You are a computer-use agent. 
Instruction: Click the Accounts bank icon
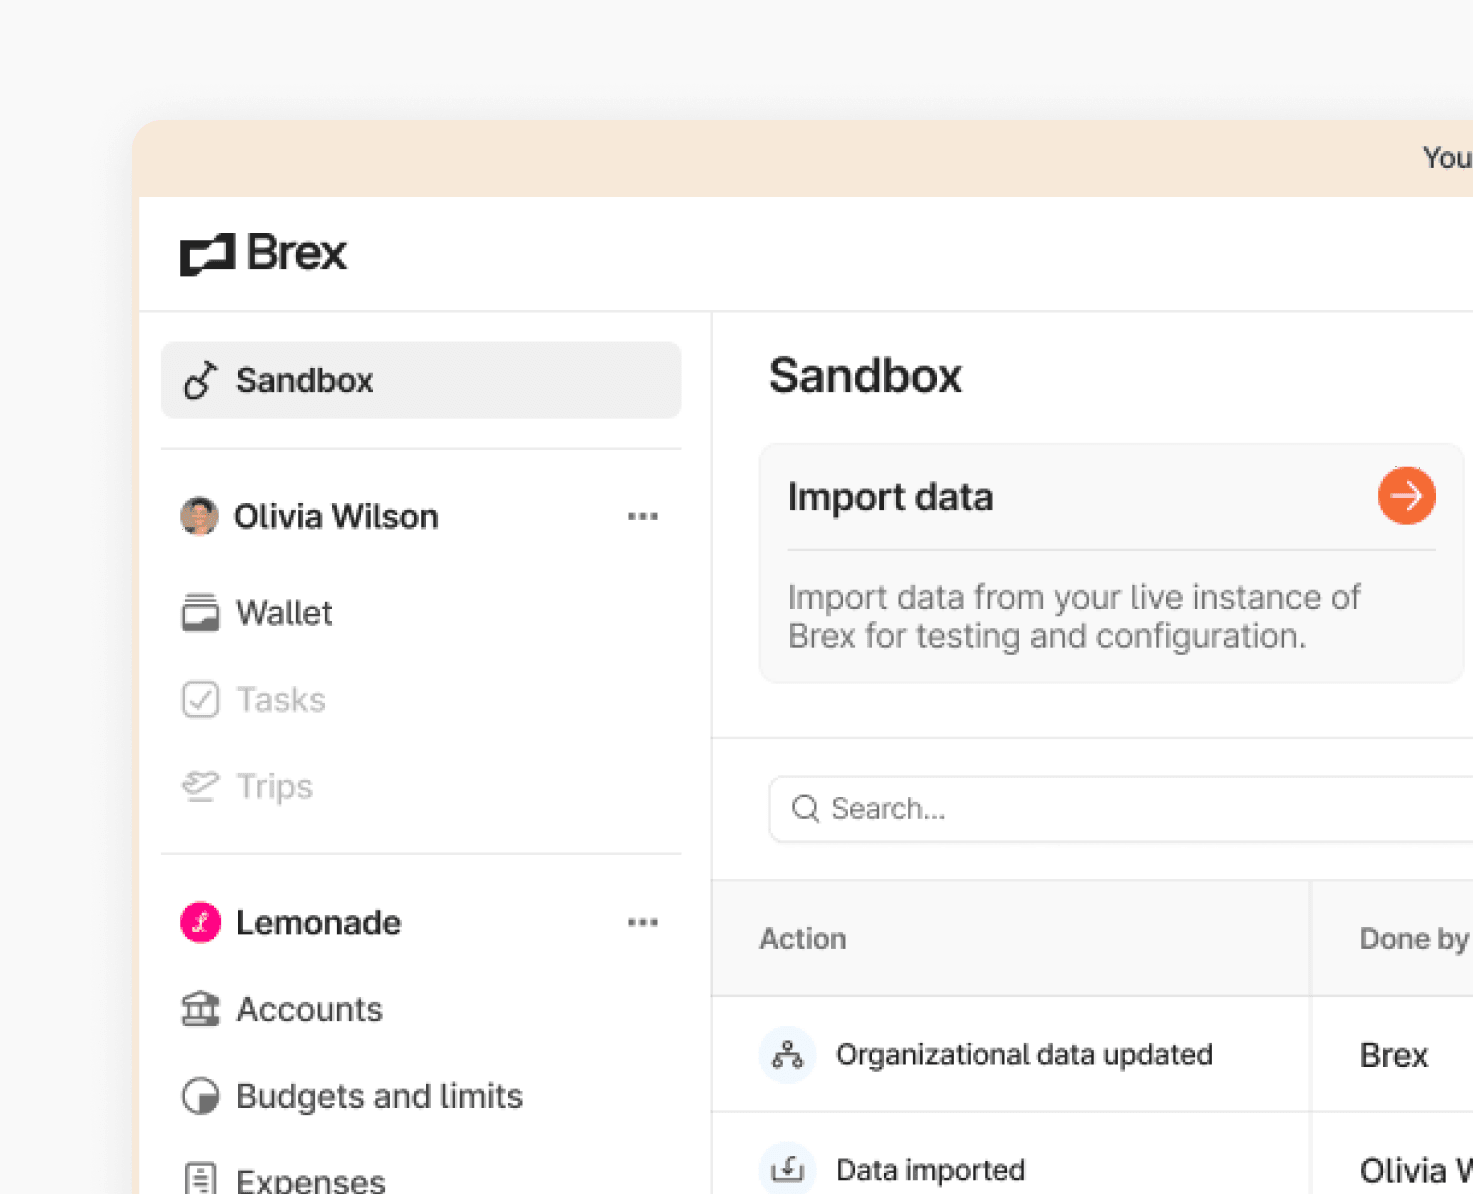click(x=201, y=1009)
